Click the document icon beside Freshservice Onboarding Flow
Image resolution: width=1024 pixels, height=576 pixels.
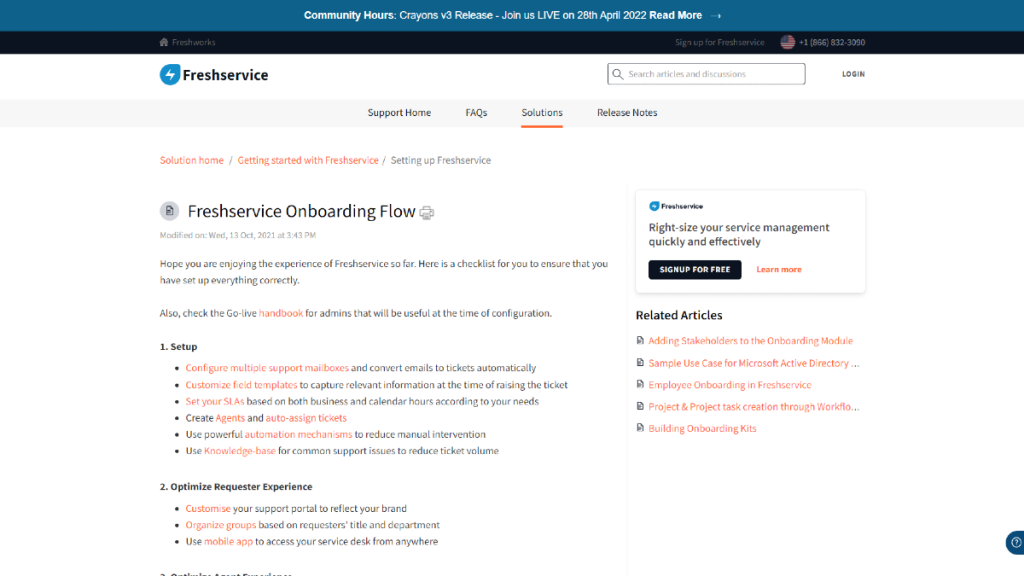click(x=169, y=211)
